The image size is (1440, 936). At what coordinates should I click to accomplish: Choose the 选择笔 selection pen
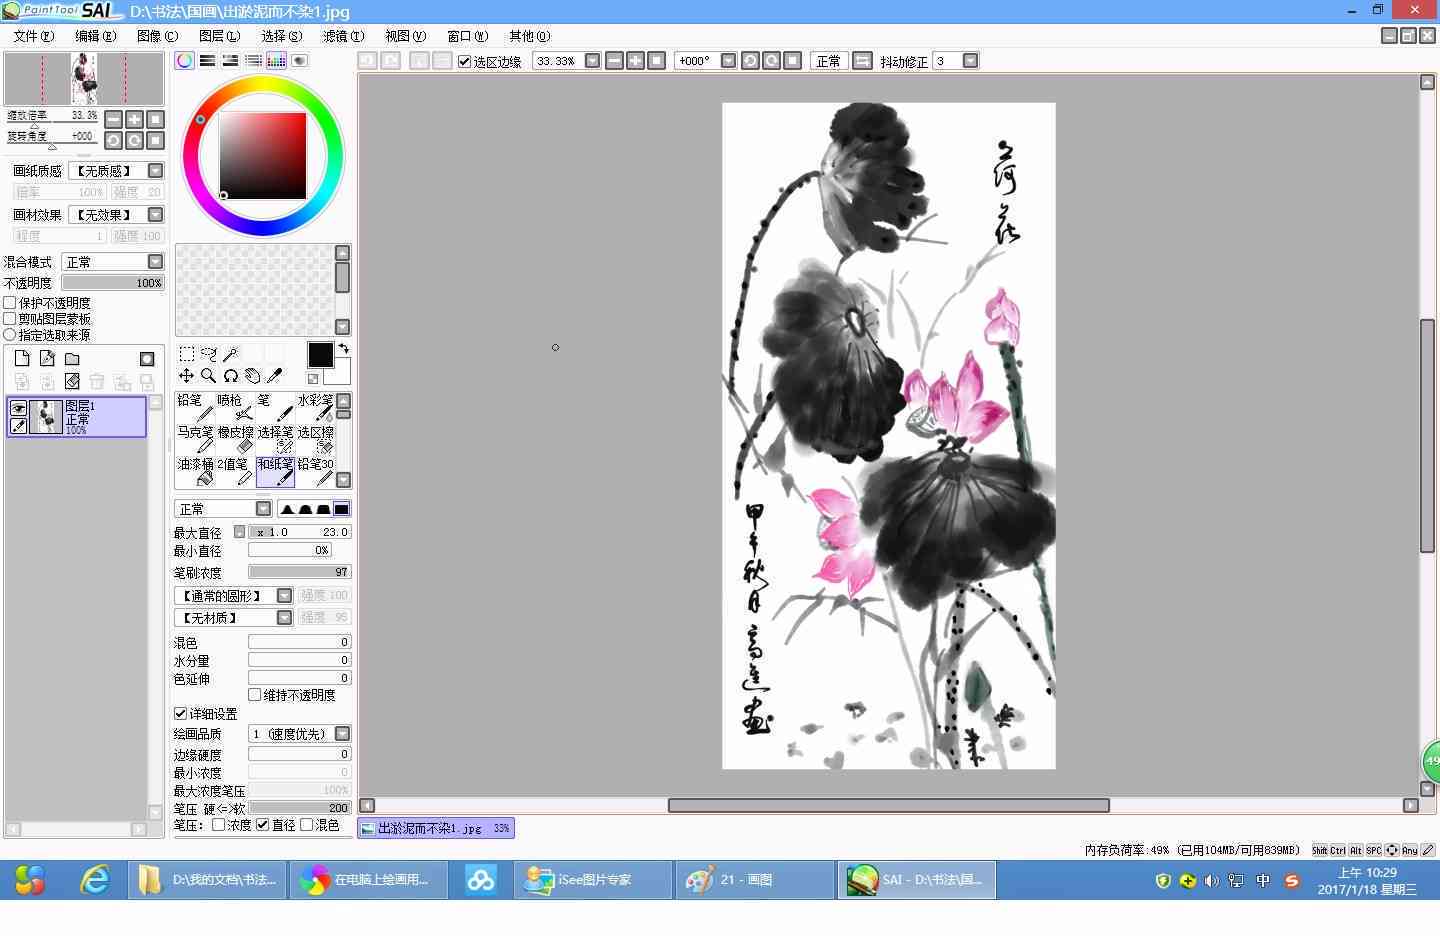point(275,440)
